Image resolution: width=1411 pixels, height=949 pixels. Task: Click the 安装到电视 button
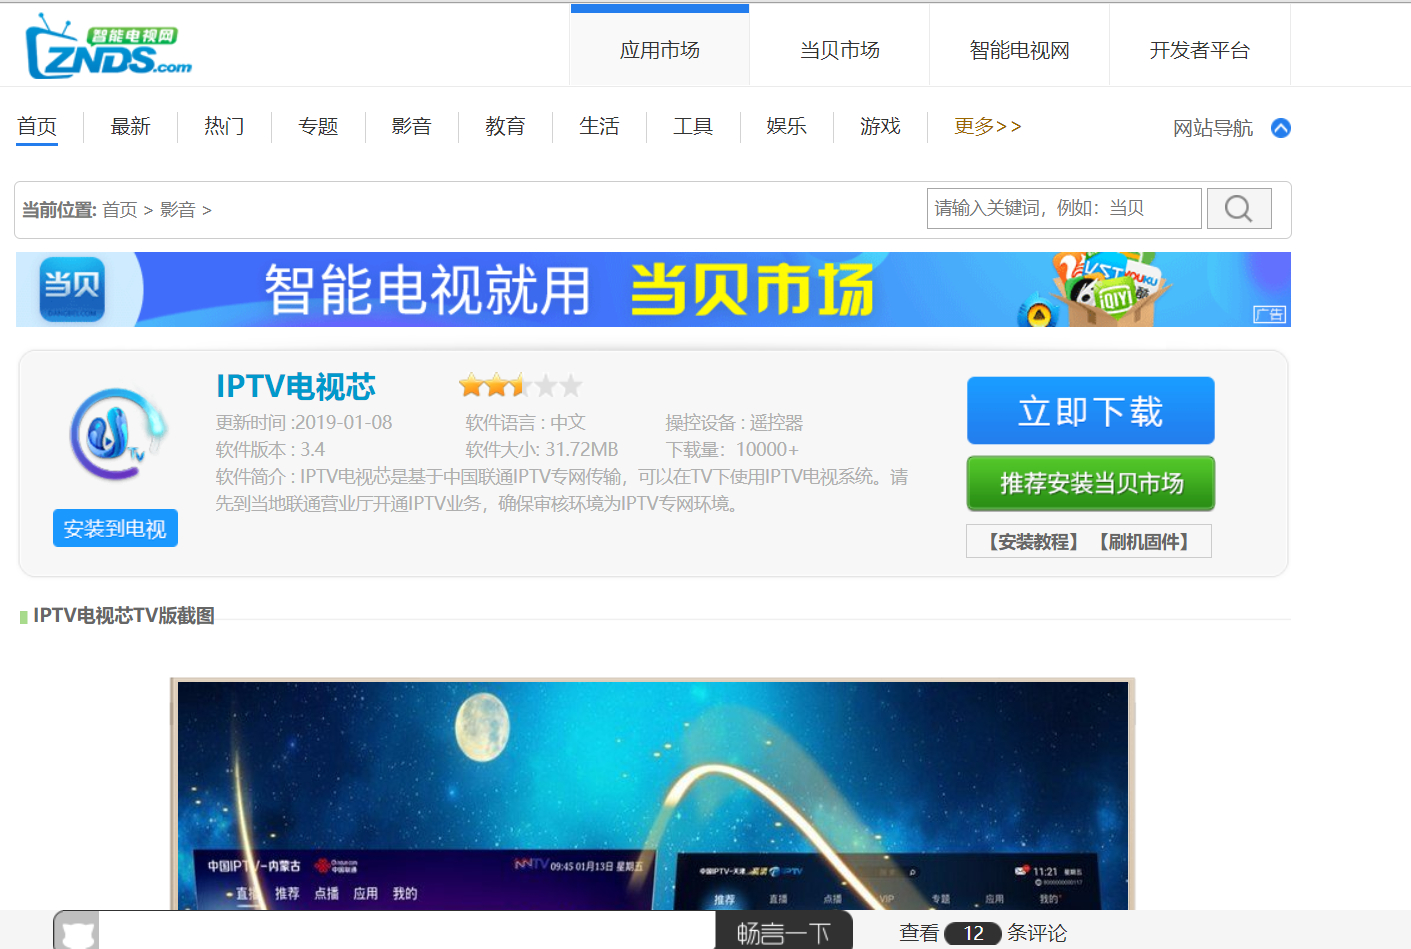click(x=115, y=528)
